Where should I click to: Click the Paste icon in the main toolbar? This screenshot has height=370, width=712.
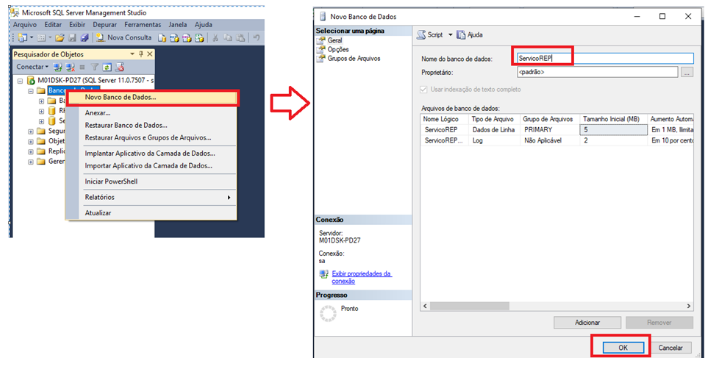click(x=241, y=38)
